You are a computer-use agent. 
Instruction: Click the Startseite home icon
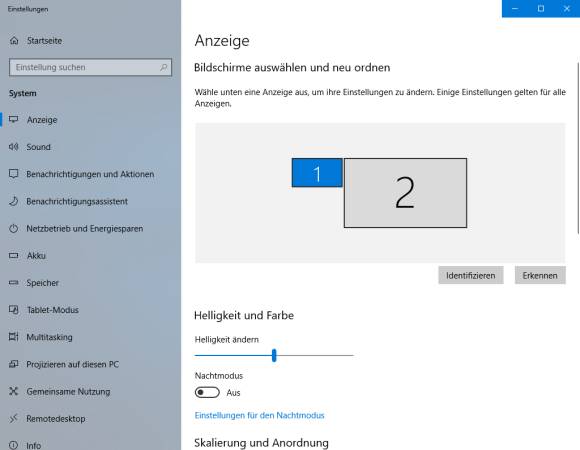14,40
